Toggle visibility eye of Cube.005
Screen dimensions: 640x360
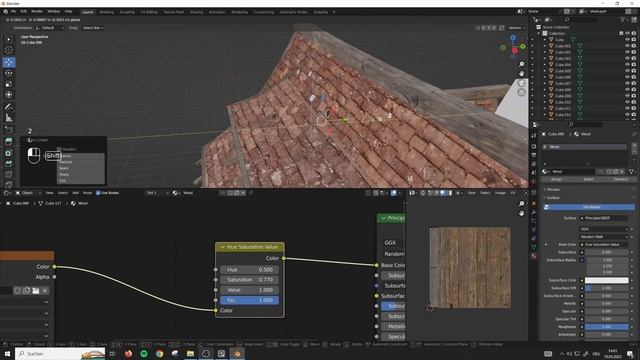click(x=627, y=71)
